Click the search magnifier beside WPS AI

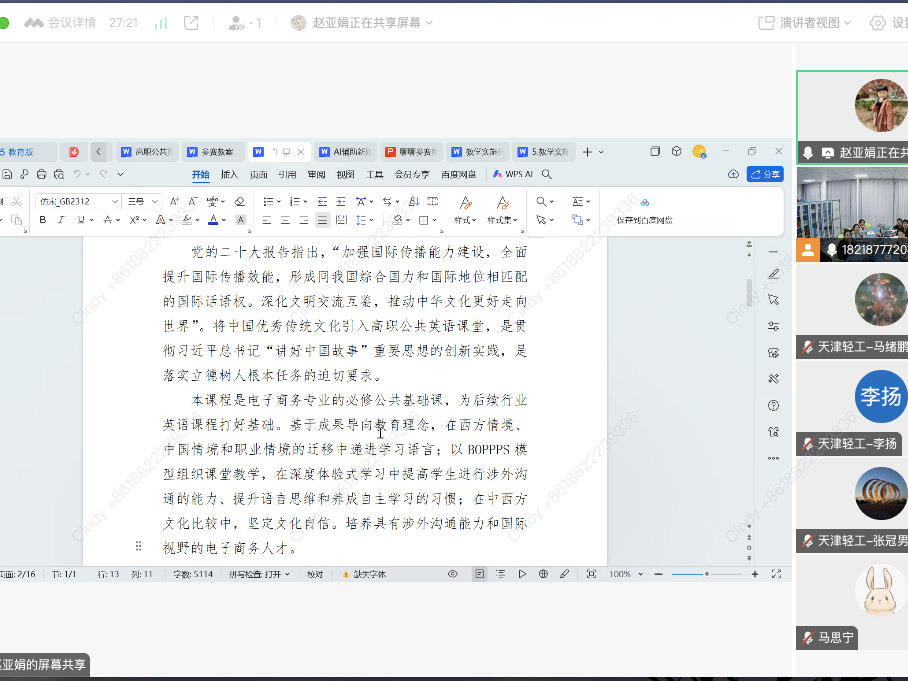tap(546, 174)
